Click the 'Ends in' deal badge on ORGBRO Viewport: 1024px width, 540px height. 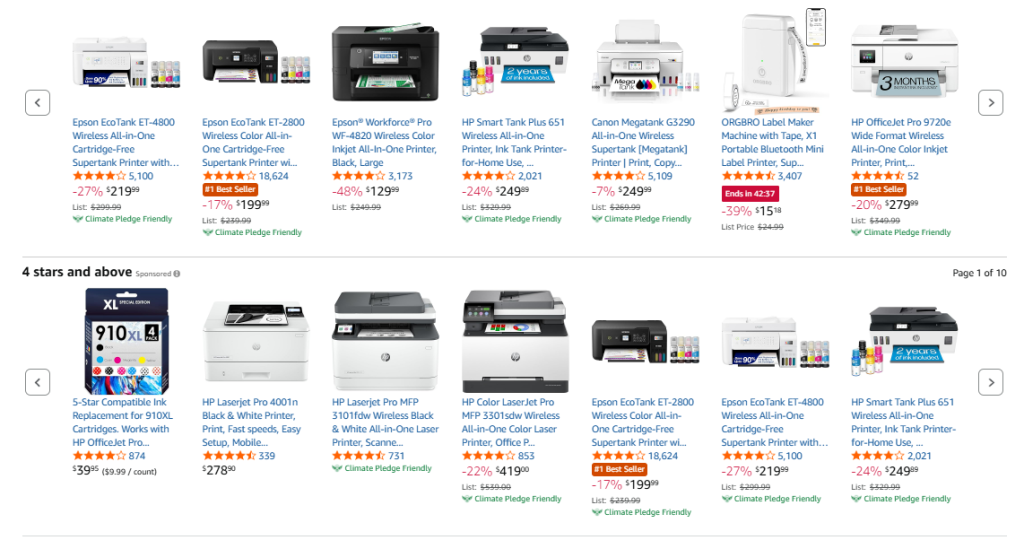click(x=750, y=193)
